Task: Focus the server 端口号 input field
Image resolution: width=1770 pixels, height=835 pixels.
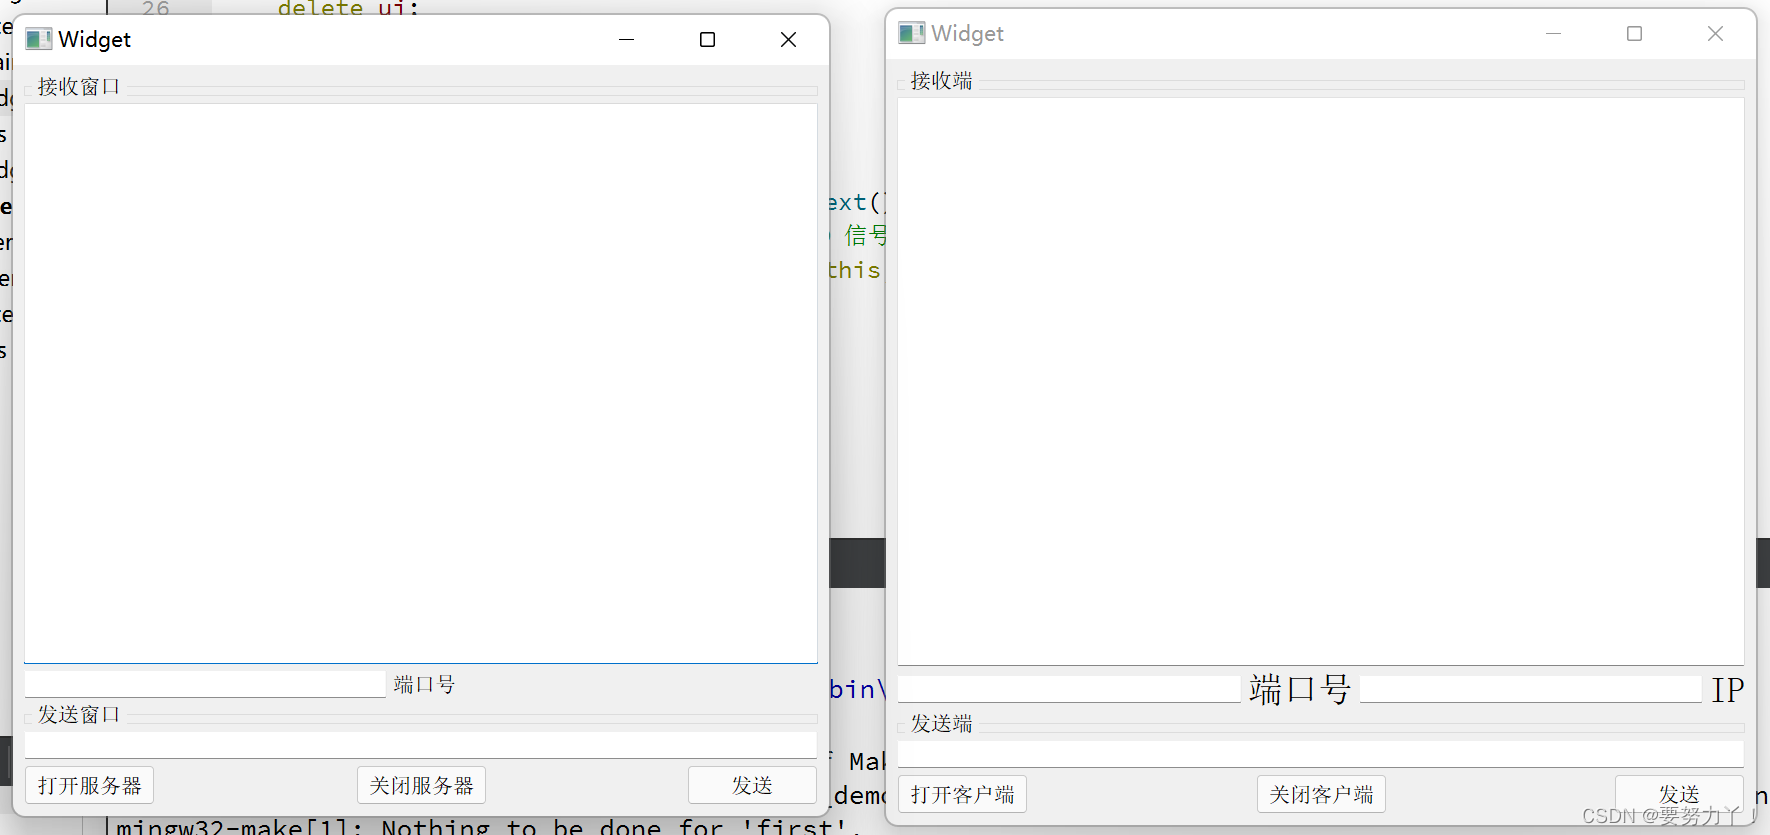Action: pos(205,684)
